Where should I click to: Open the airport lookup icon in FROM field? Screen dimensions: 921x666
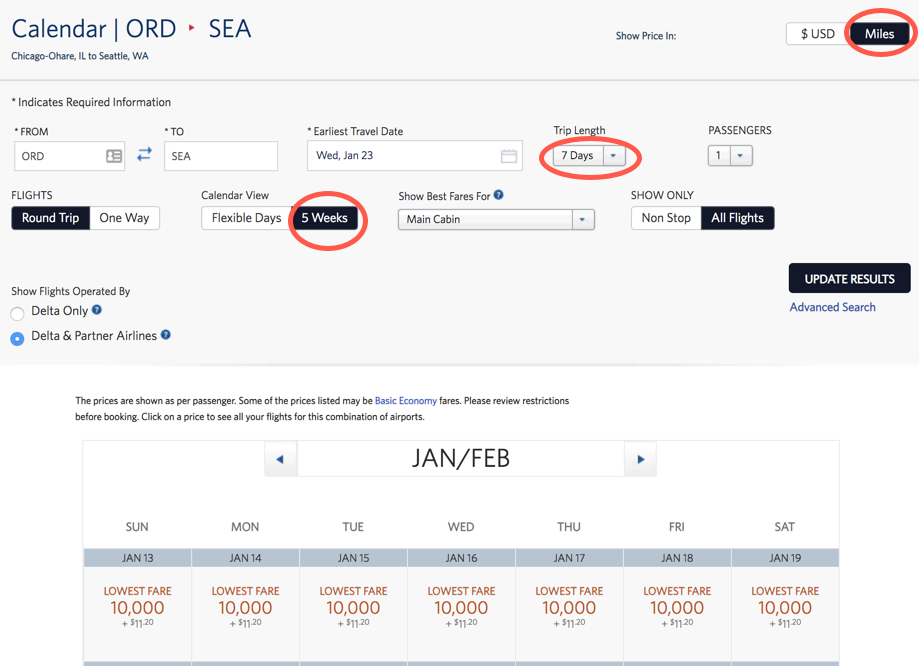(114, 156)
